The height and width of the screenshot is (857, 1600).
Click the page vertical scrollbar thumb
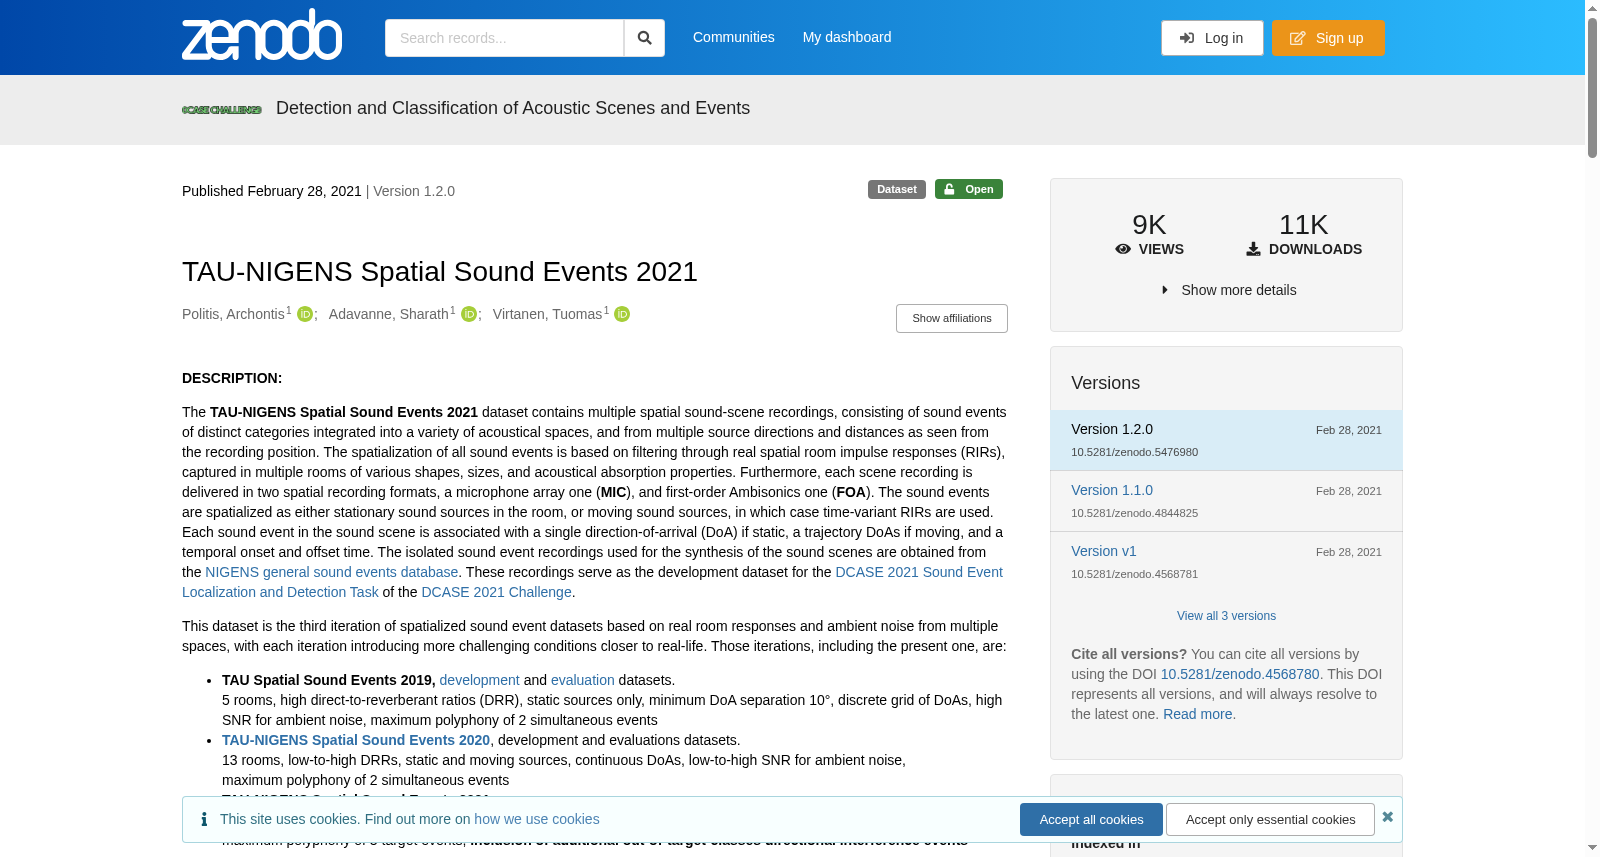coord(1592,88)
